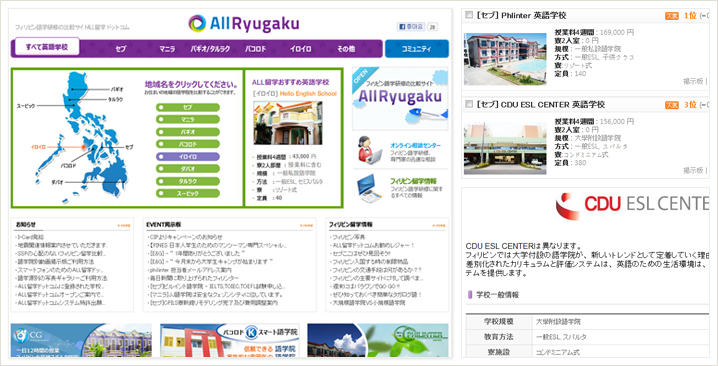Click the Iloilo orange marker on map

(x=84, y=147)
